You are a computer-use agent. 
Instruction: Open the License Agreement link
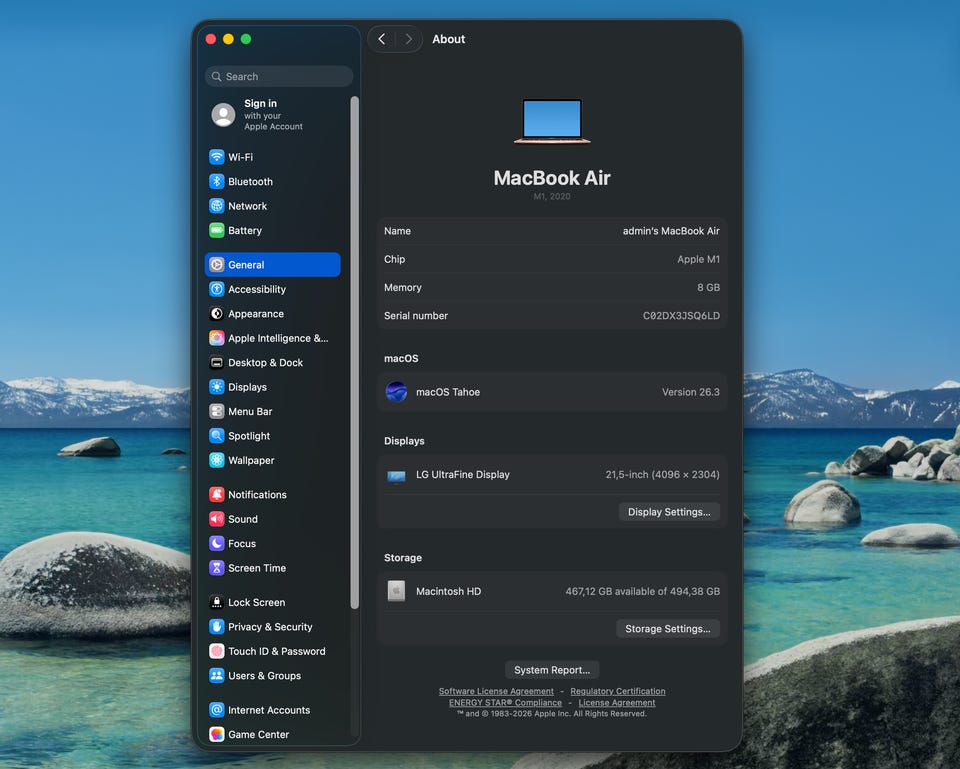[x=617, y=703]
